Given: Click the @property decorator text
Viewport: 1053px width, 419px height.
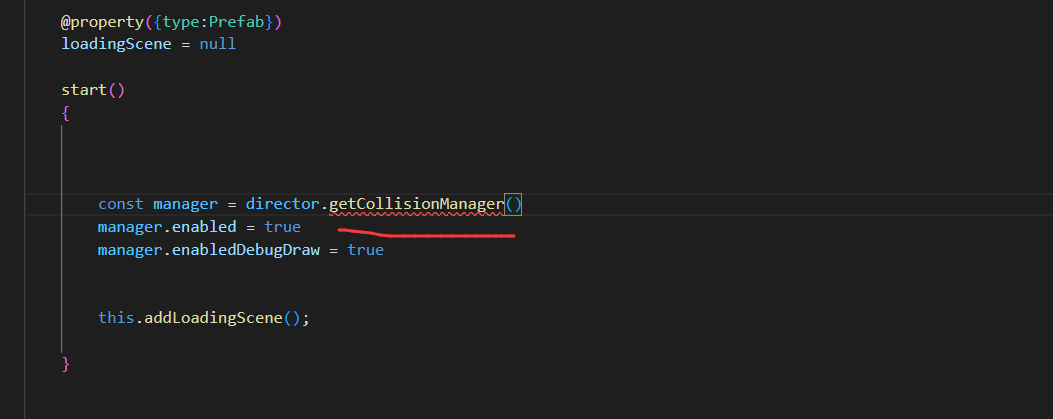Looking at the screenshot, I should pos(102,21).
